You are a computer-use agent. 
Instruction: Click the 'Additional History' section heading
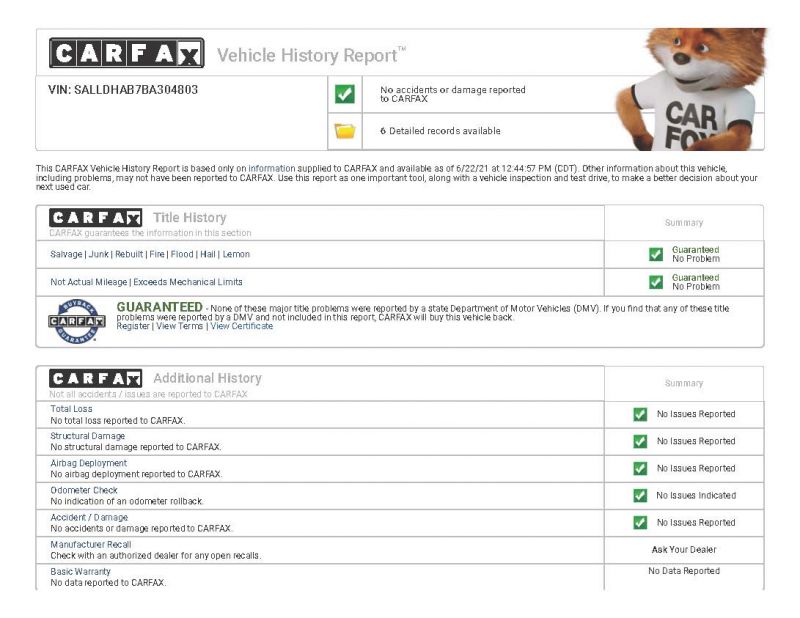pos(208,378)
